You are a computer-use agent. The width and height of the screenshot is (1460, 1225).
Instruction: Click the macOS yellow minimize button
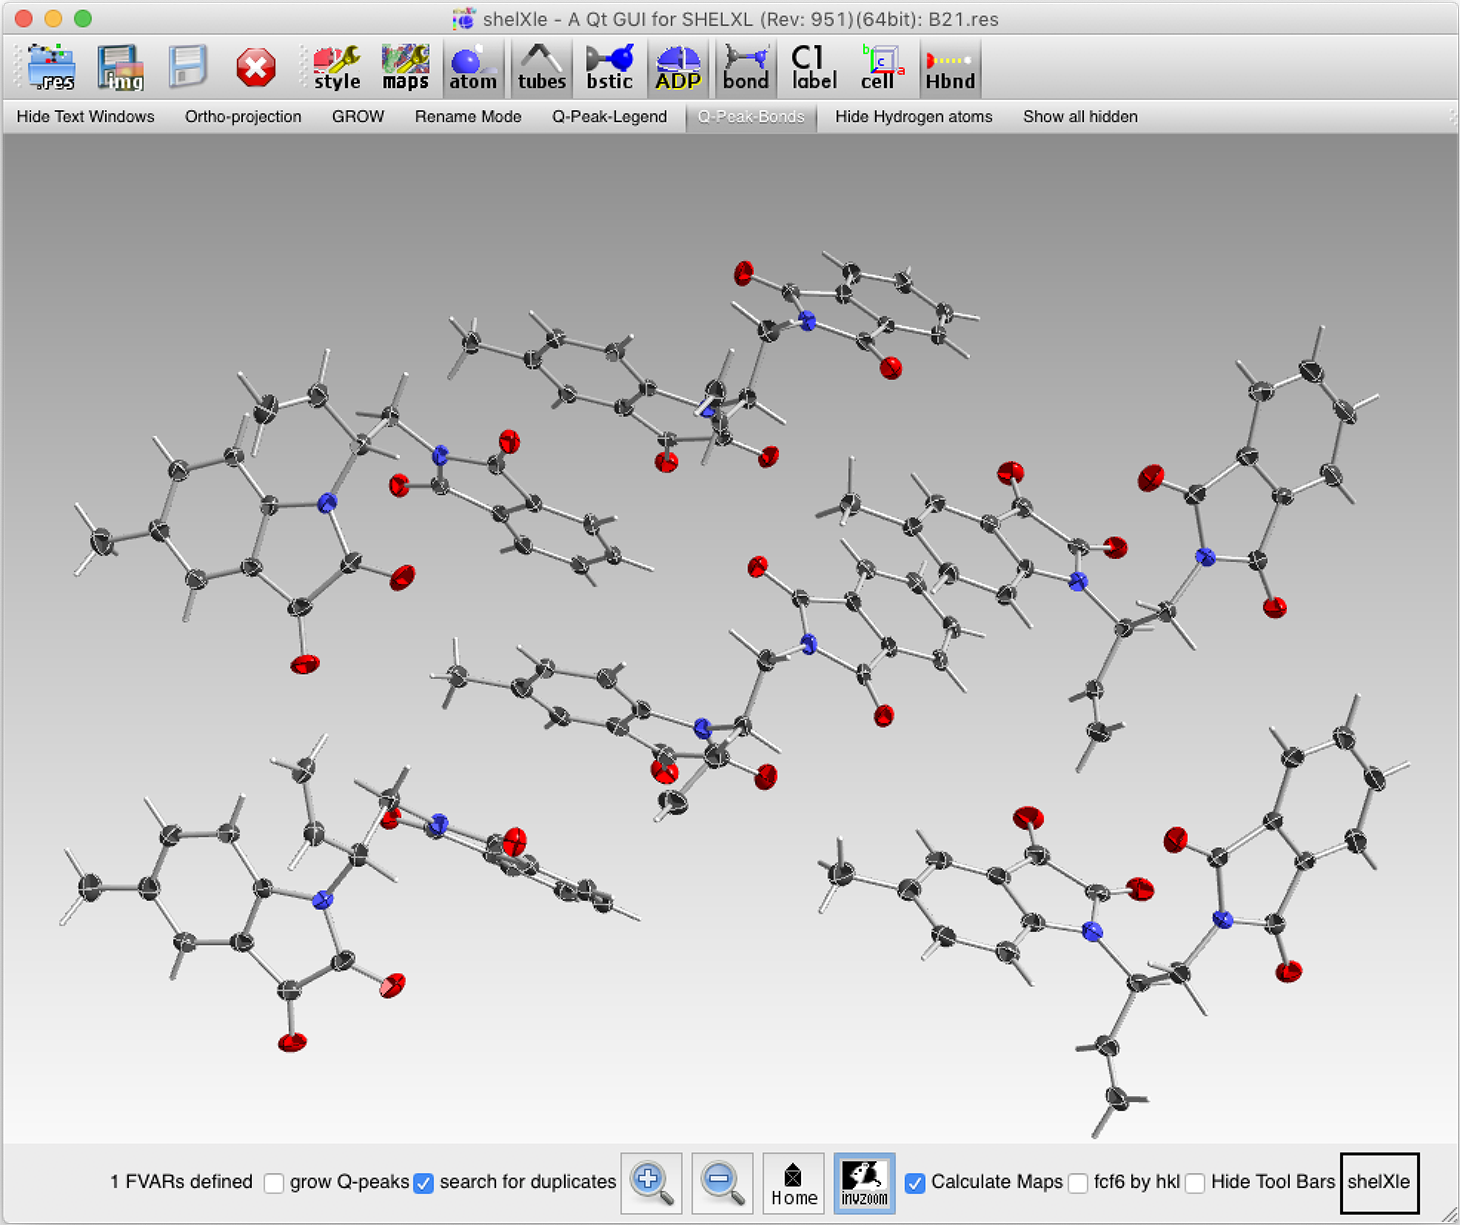pos(54,18)
